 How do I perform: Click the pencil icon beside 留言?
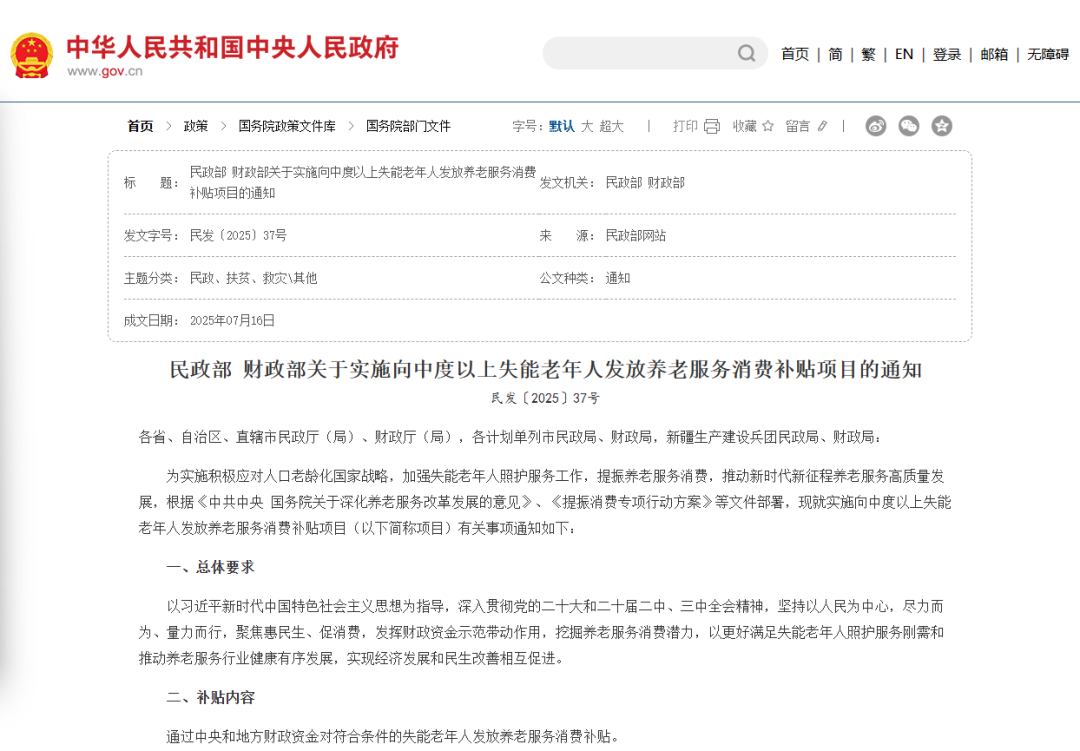tap(822, 126)
